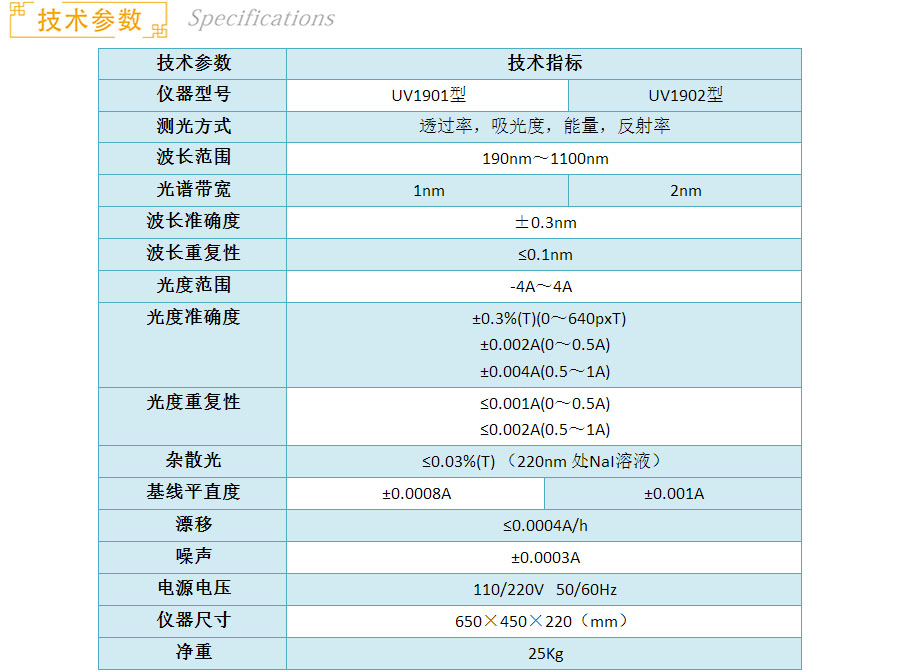Select the ±0.0008A baseline flatness cell

pos(416,493)
